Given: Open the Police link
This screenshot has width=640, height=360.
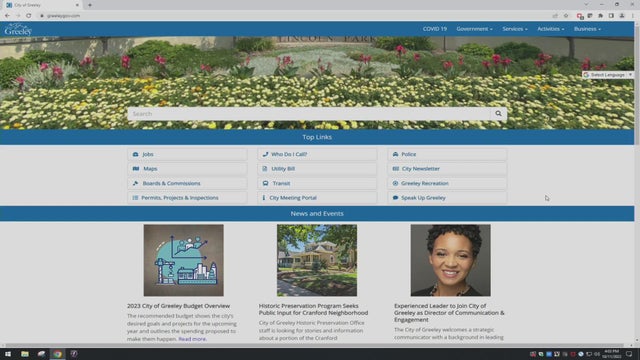Looking at the screenshot, I should coord(447,154).
